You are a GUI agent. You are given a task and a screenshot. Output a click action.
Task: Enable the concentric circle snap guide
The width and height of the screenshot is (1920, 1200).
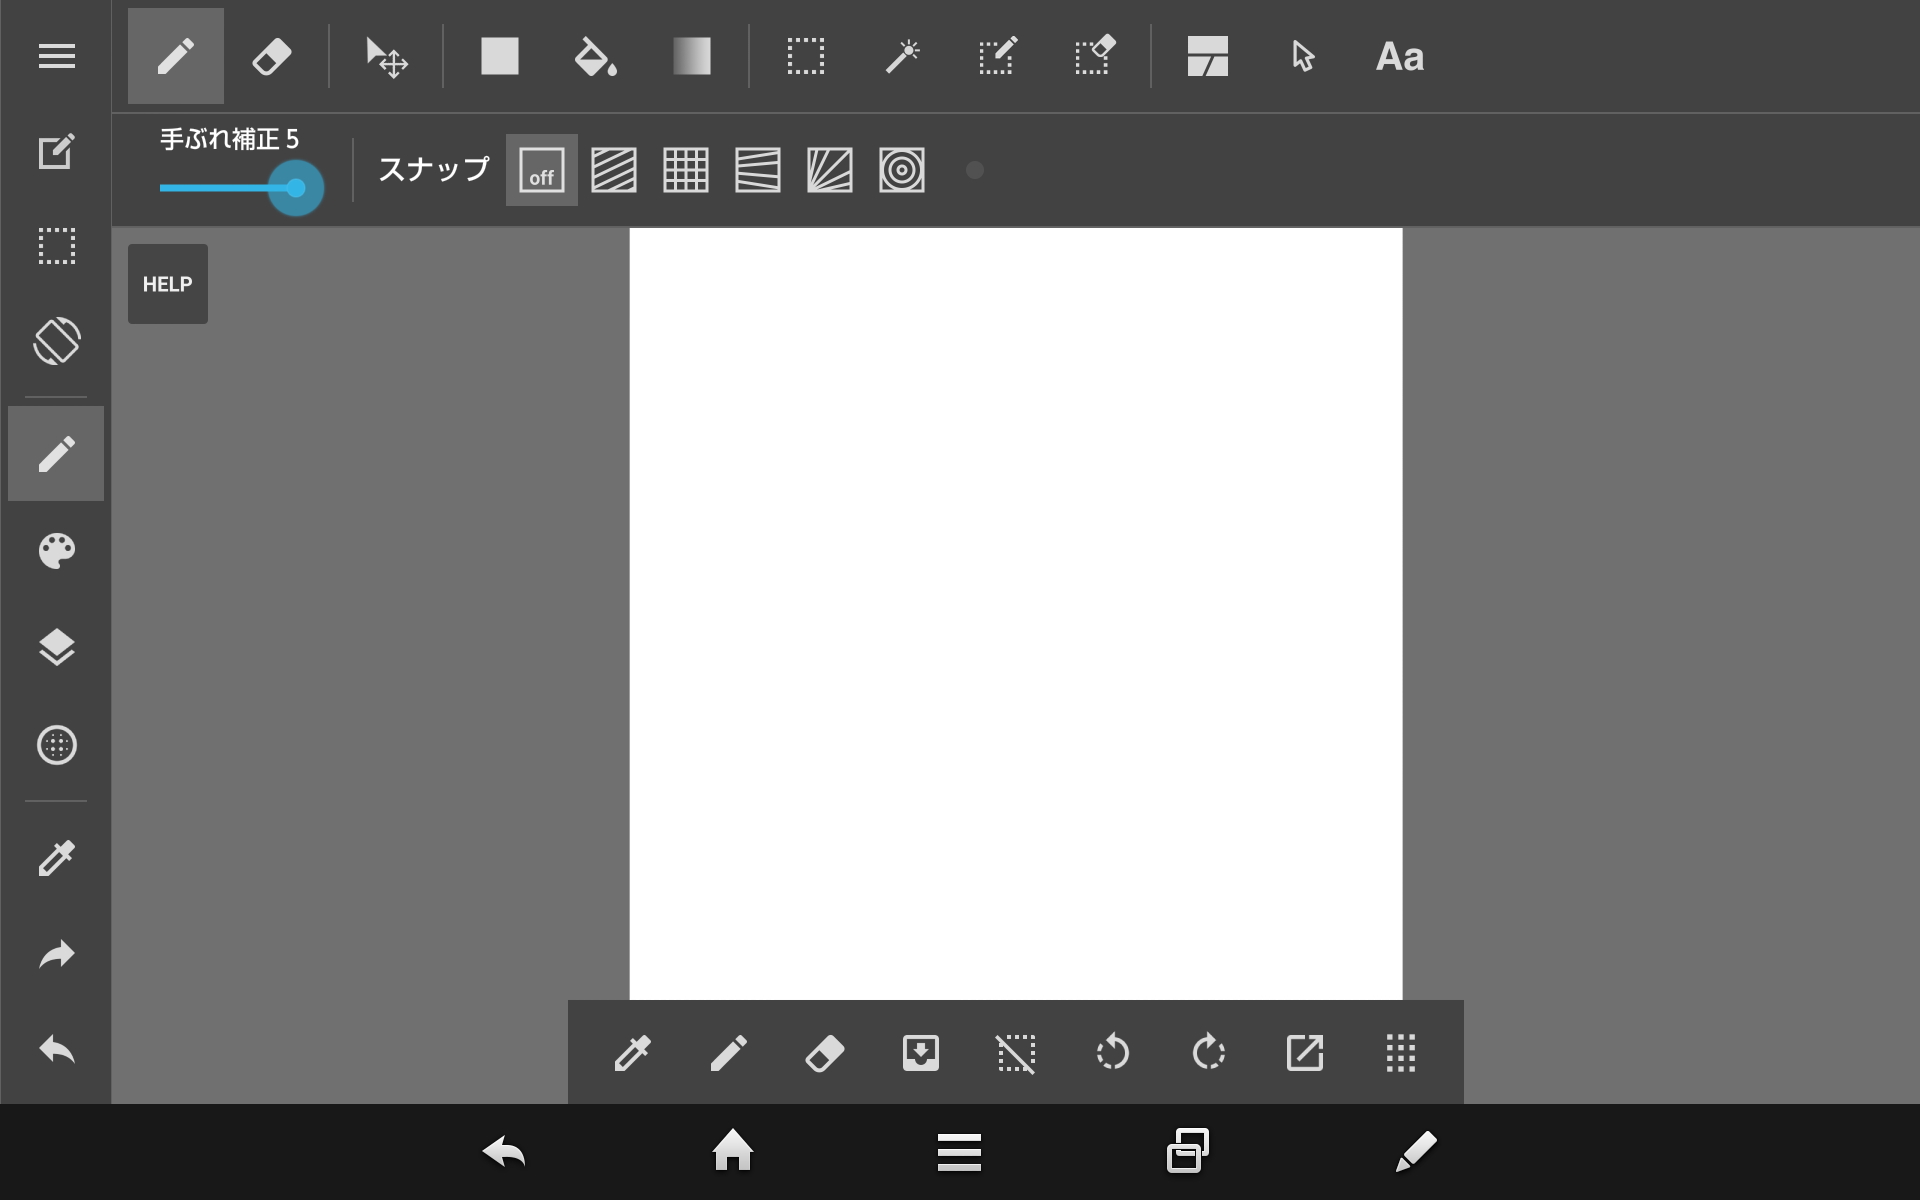901,170
